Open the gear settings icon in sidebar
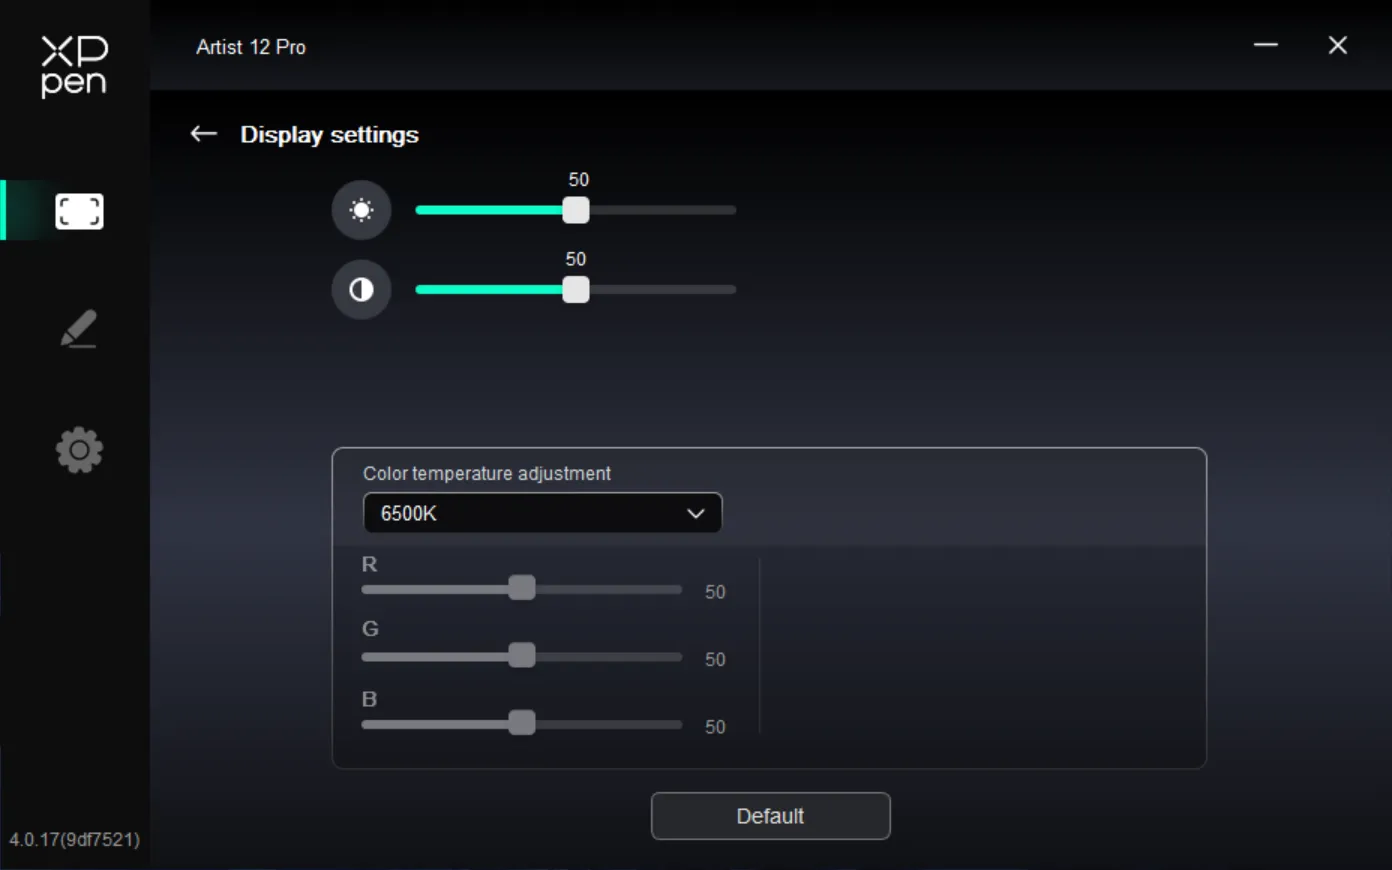The width and height of the screenshot is (1392, 870). pos(79,450)
